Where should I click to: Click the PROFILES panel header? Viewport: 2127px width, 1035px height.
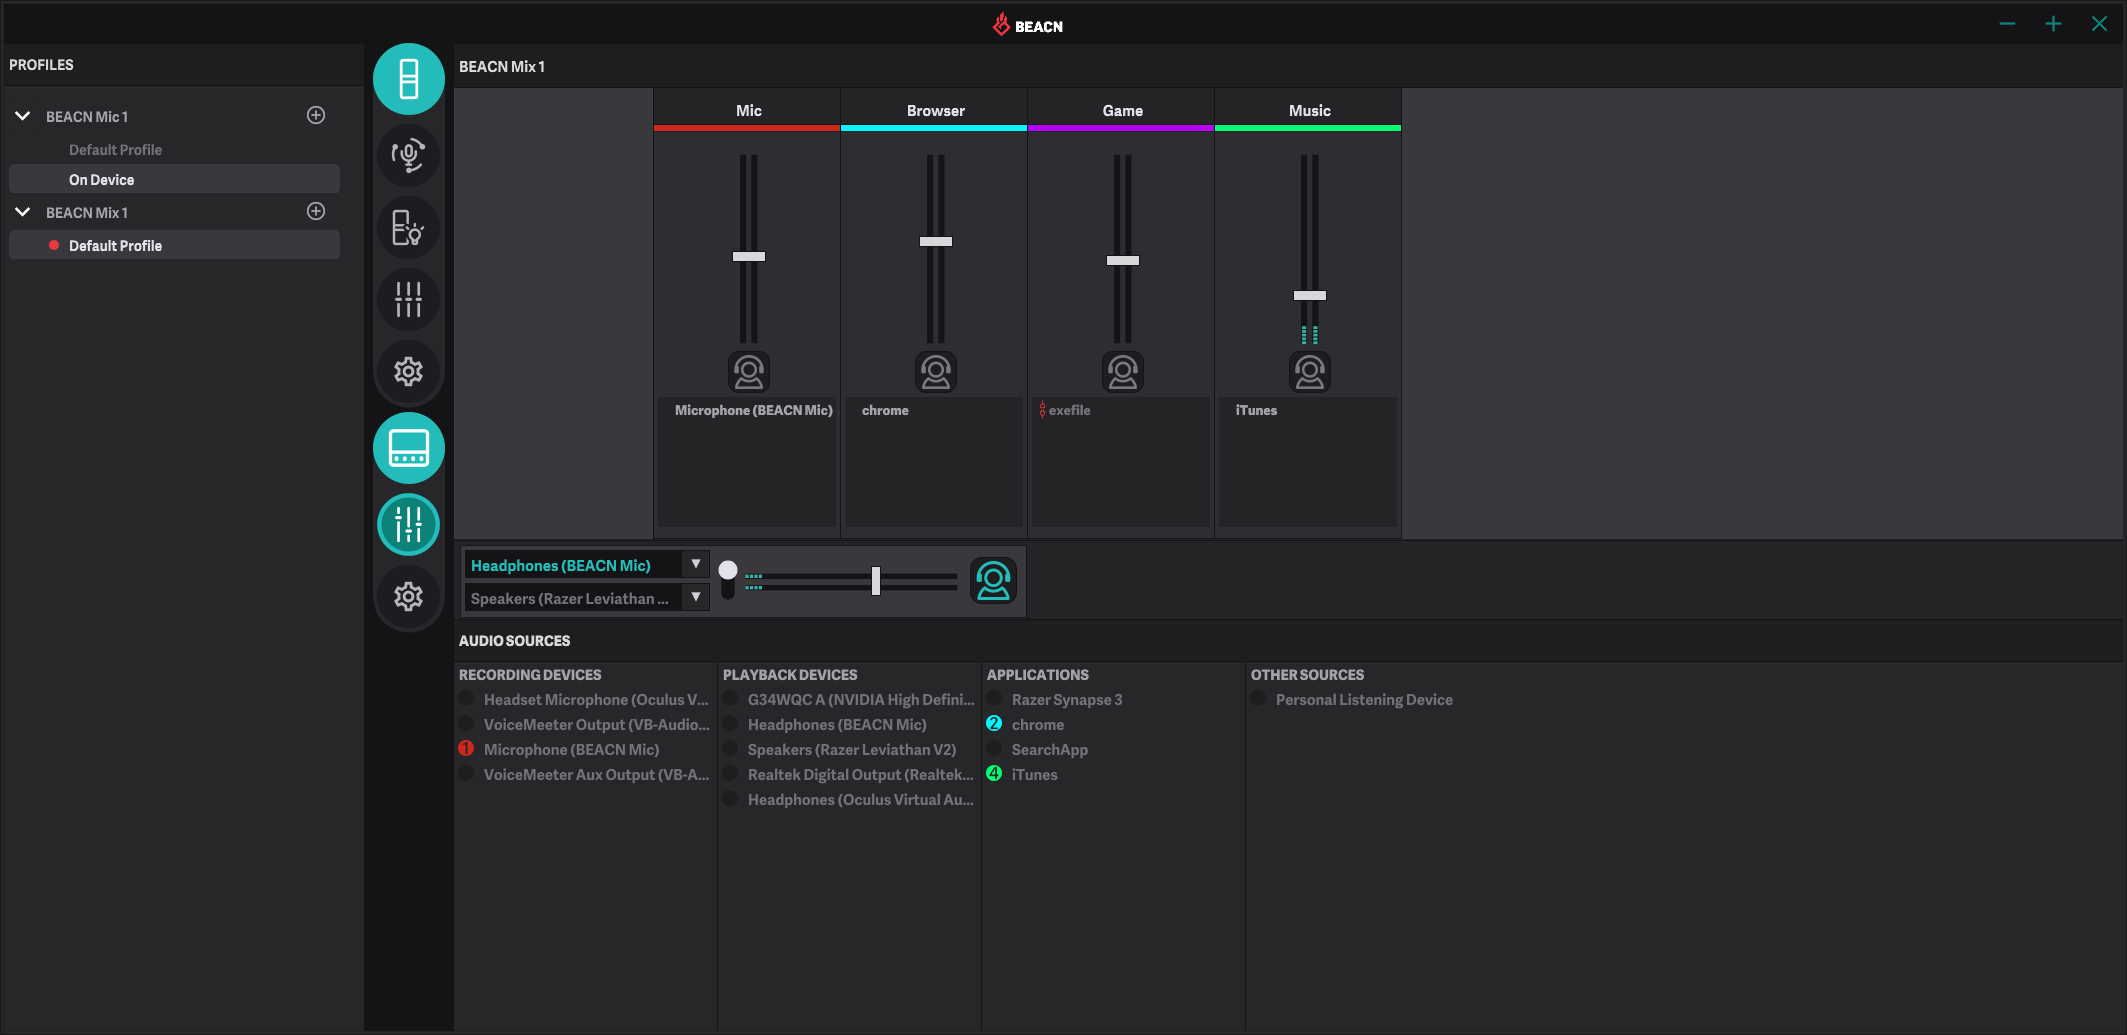[x=41, y=65]
